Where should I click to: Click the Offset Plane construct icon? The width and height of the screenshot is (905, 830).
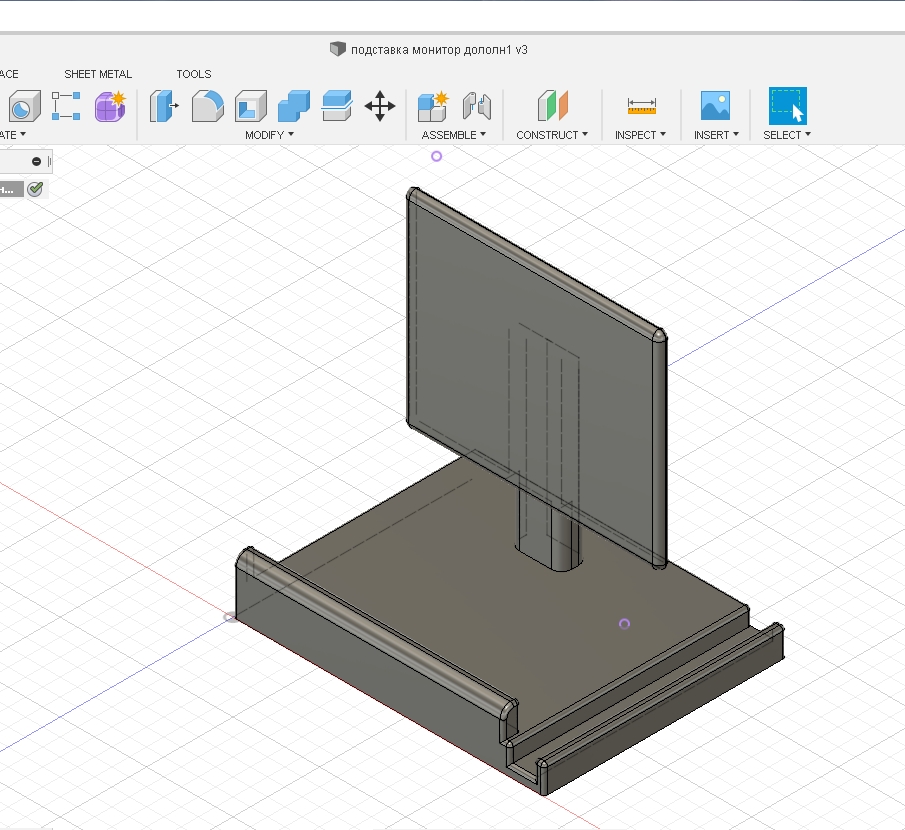point(552,105)
